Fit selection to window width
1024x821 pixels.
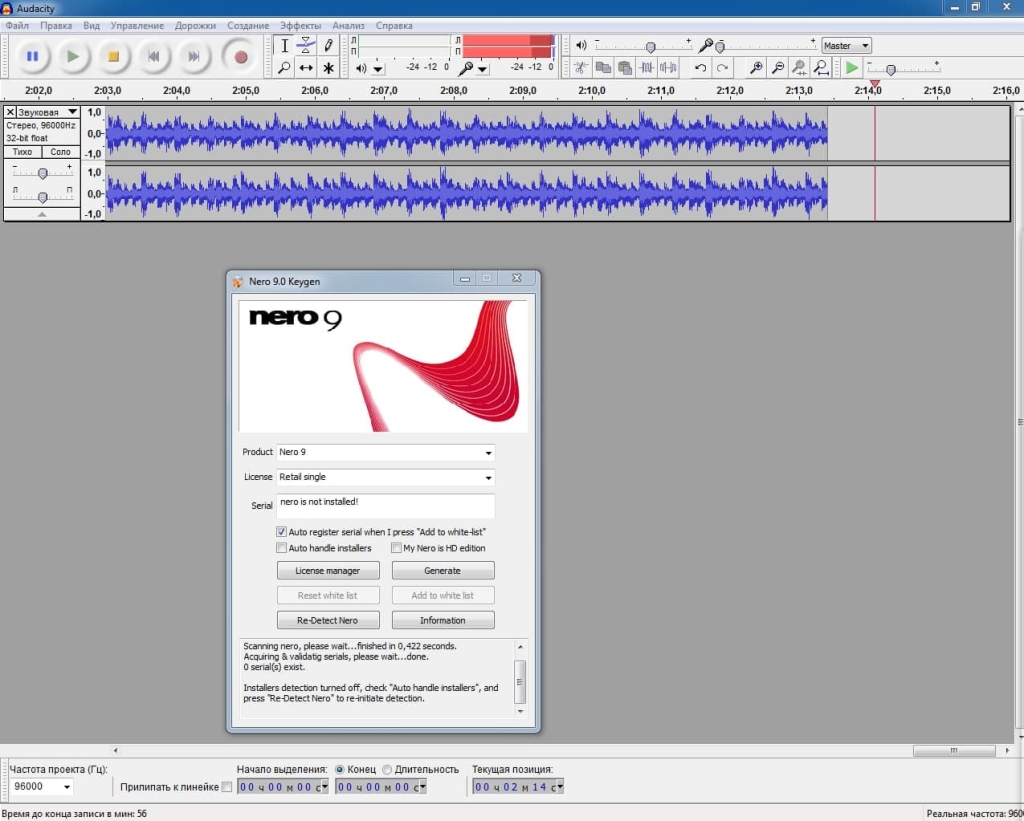pyautogui.click(x=799, y=67)
